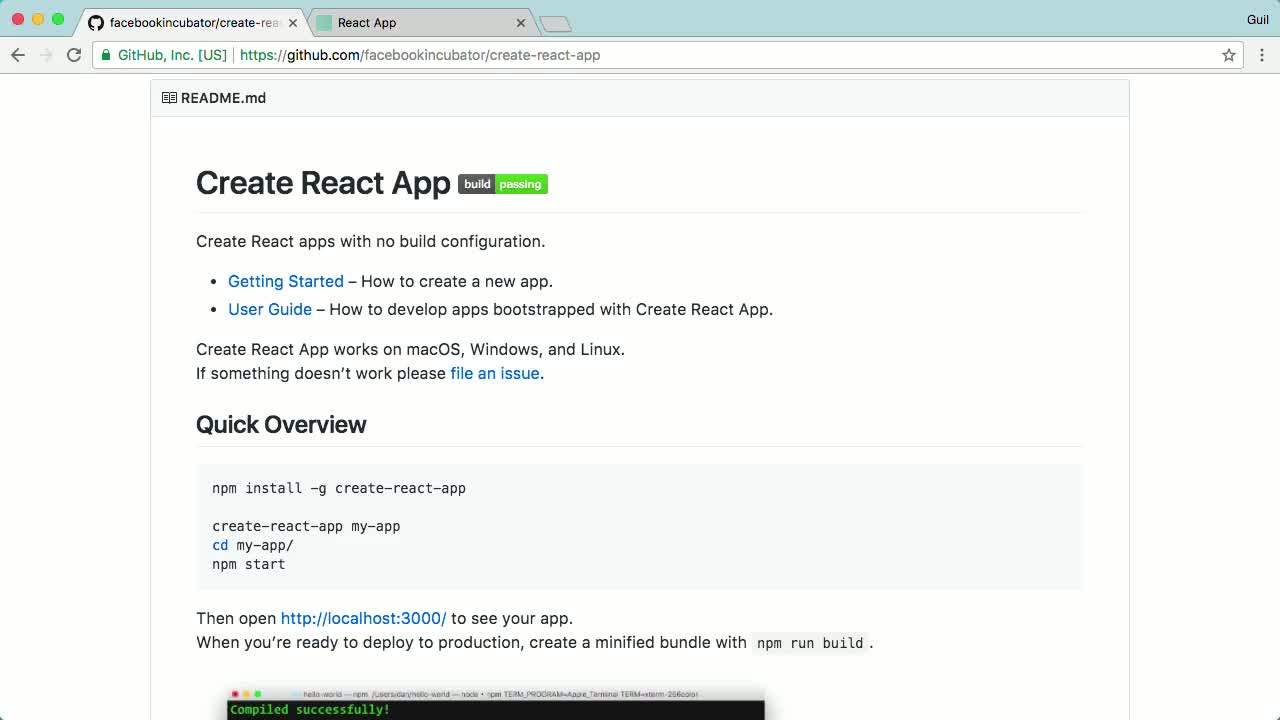
Task: Click the README book icon
Action: (169, 98)
